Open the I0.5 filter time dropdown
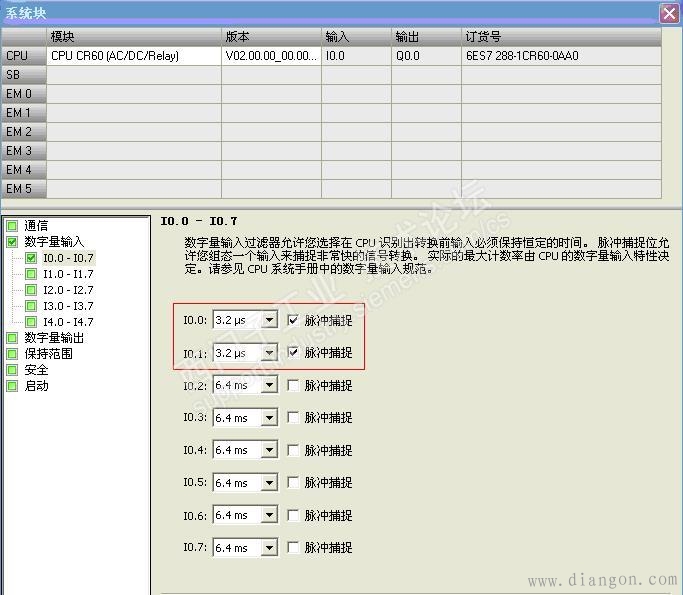The image size is (683, 595). pos(270,483)
